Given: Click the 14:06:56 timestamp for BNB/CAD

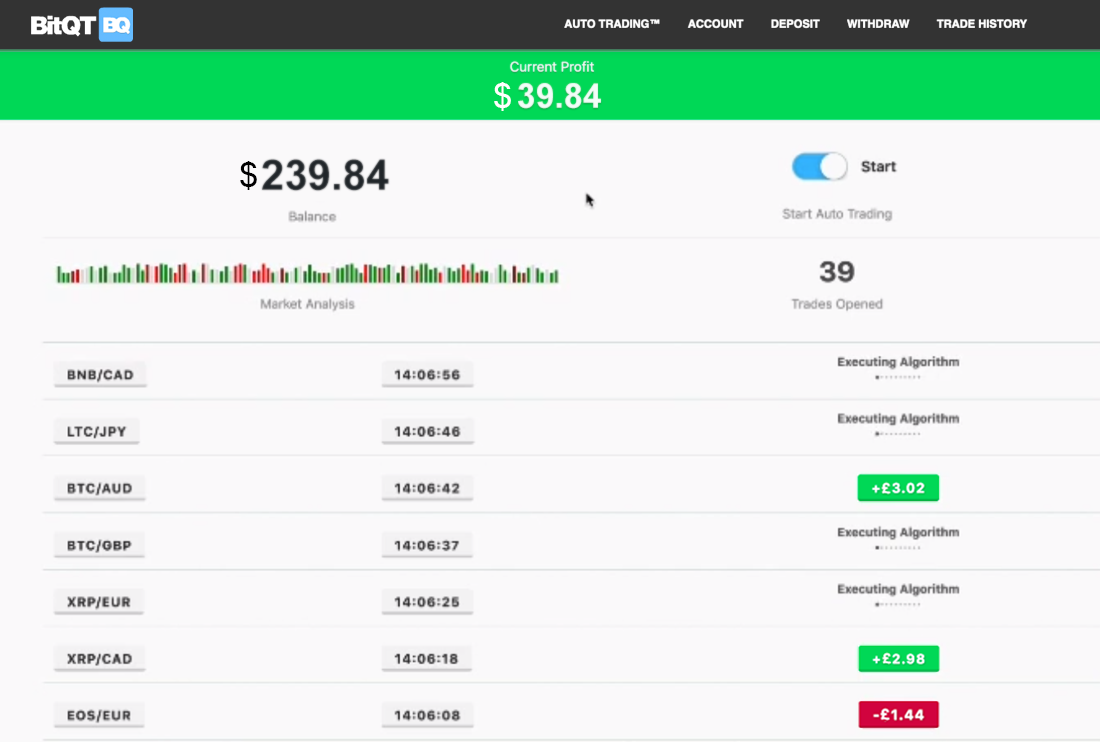Looking at the screenshot, I should (427, 375).
